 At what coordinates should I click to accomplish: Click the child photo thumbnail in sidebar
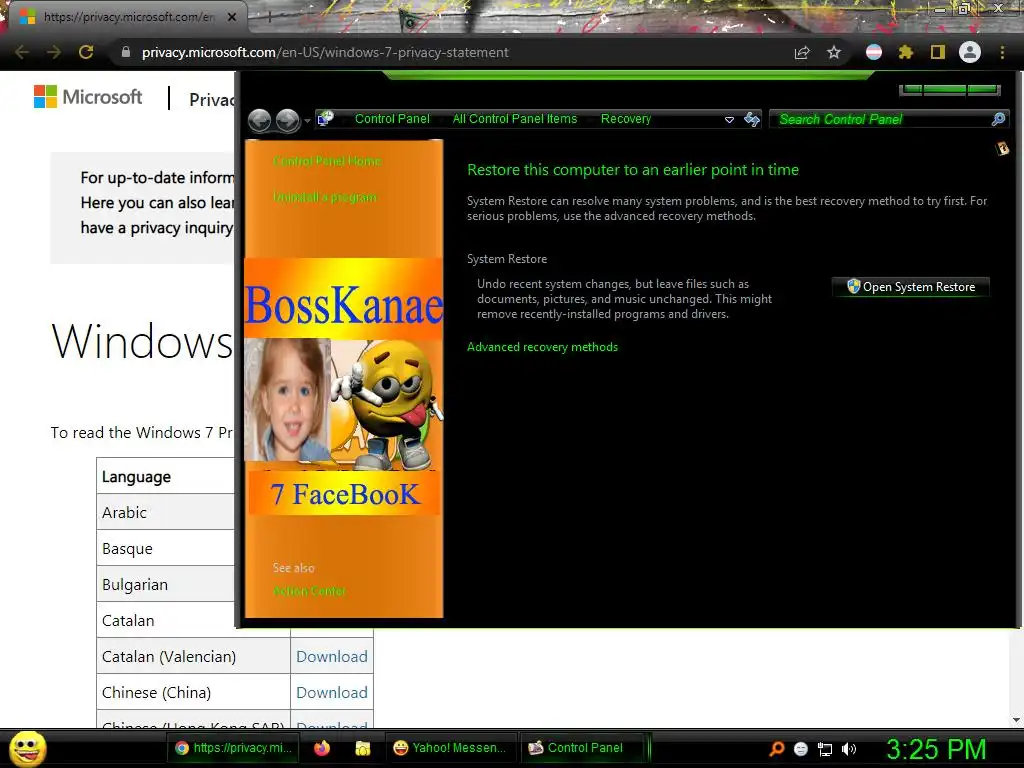(x=287, y=400)
